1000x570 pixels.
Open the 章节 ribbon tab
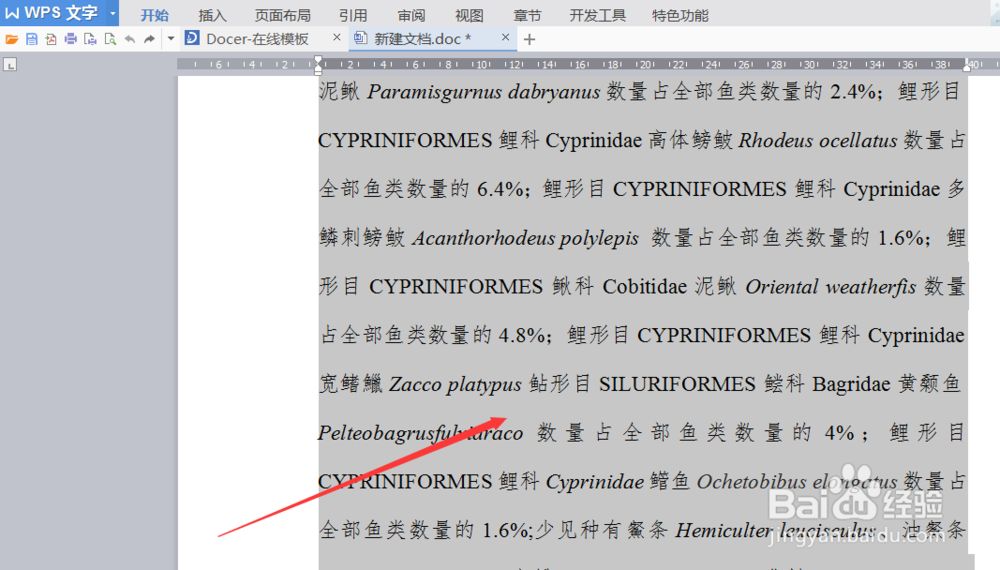527,15
